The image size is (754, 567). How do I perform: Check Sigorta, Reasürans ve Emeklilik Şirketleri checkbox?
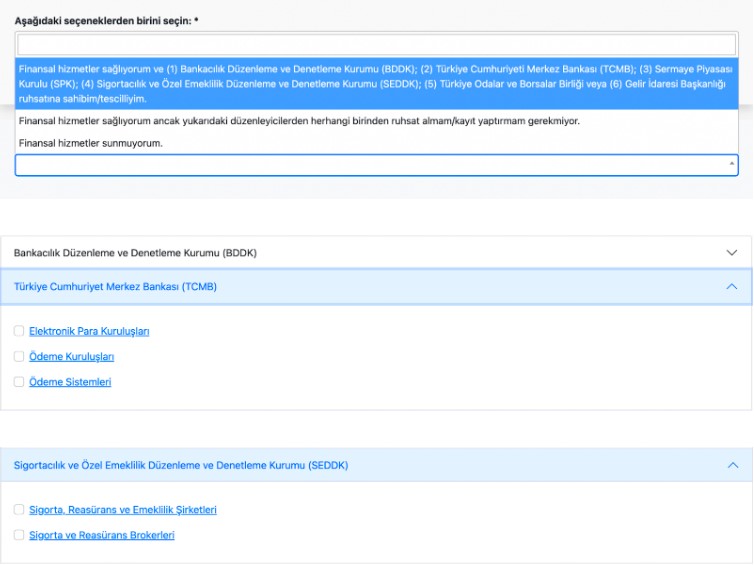coord(19,510)
